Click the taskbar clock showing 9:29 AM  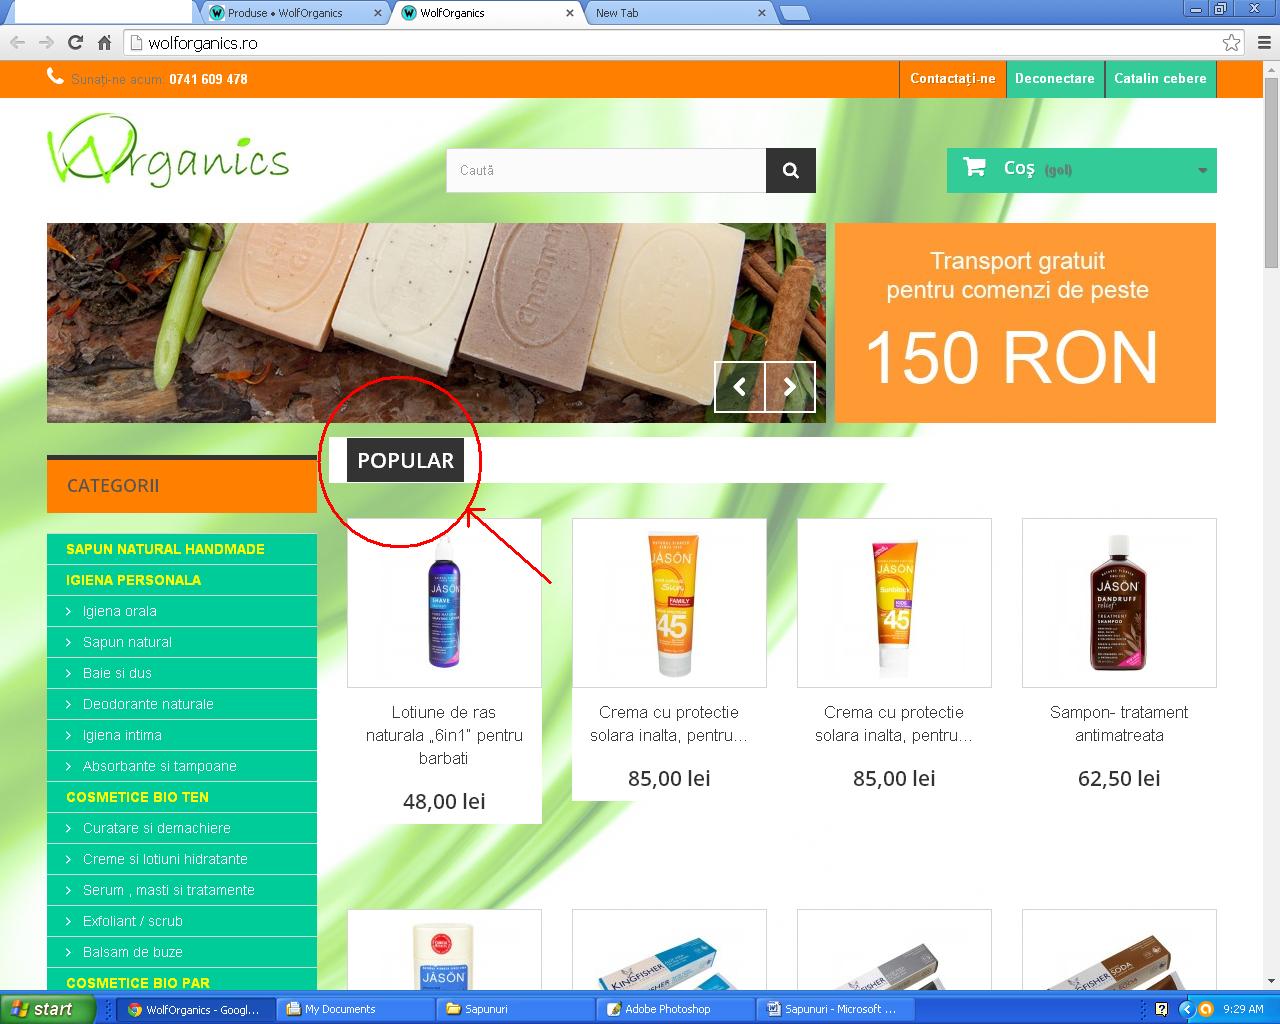[x=1243, y=1009]
